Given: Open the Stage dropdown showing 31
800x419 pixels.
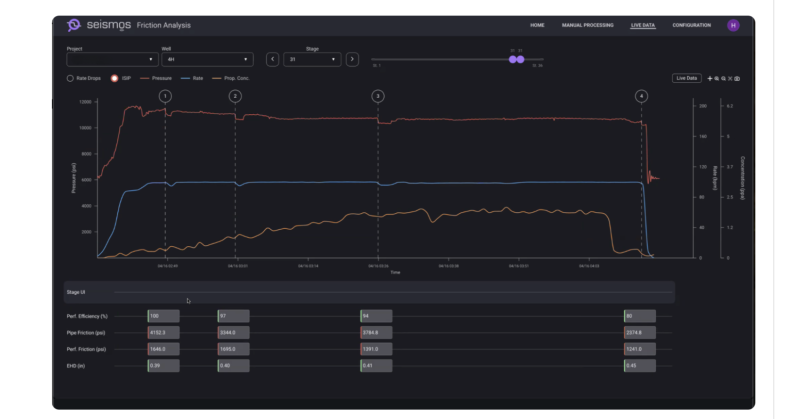Looking at the screenshot, I should click(x=313, y=59).
